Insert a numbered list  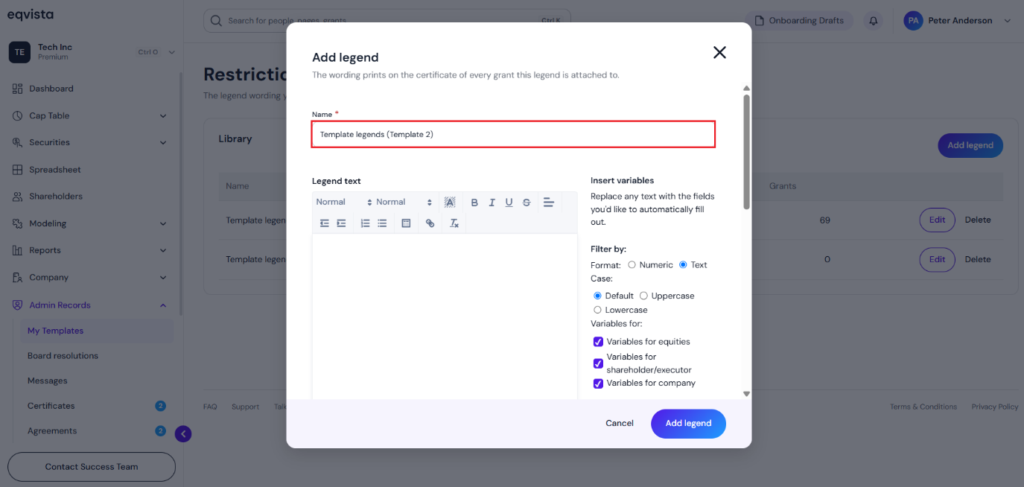[x=365, y=223]
